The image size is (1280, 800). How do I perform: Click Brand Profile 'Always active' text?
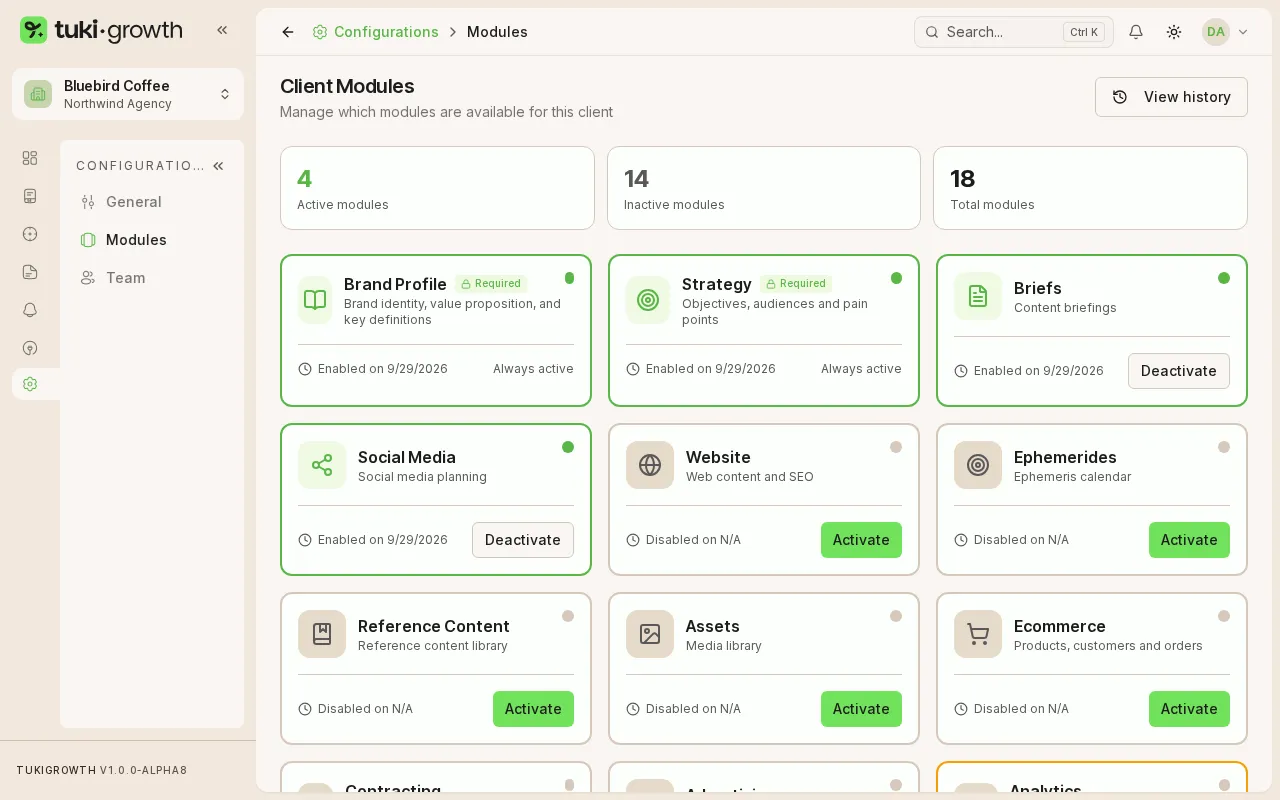[x=533, y=369]
